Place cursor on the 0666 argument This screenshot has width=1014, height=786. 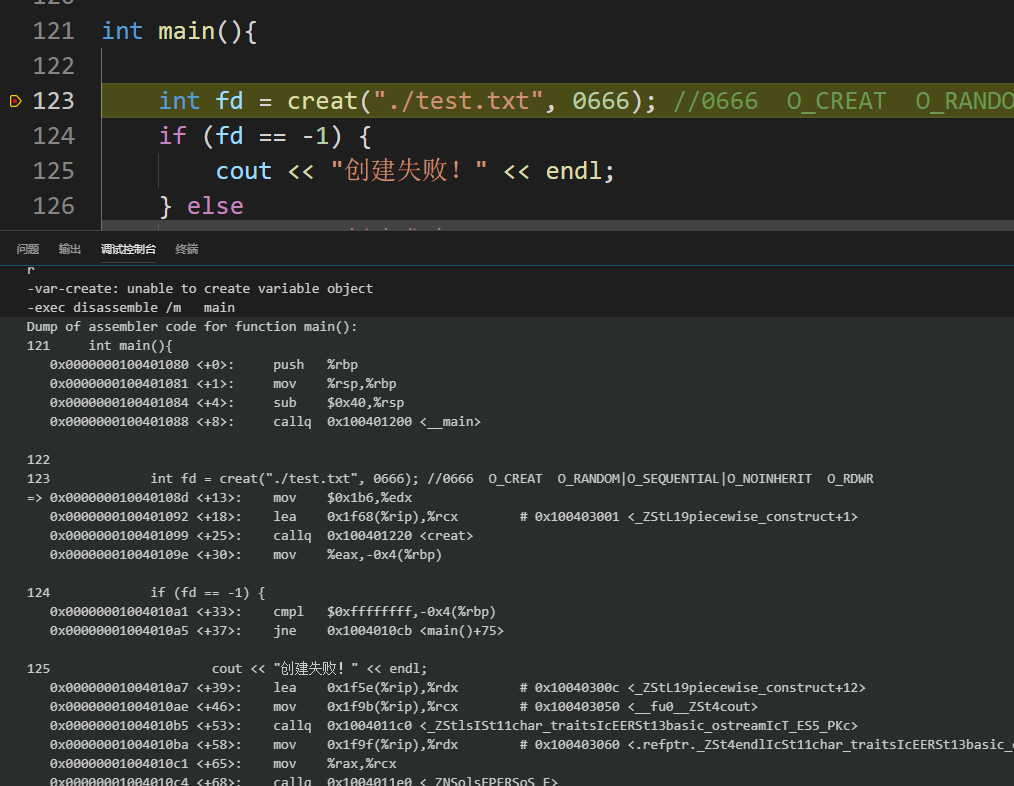coord(601,100)
